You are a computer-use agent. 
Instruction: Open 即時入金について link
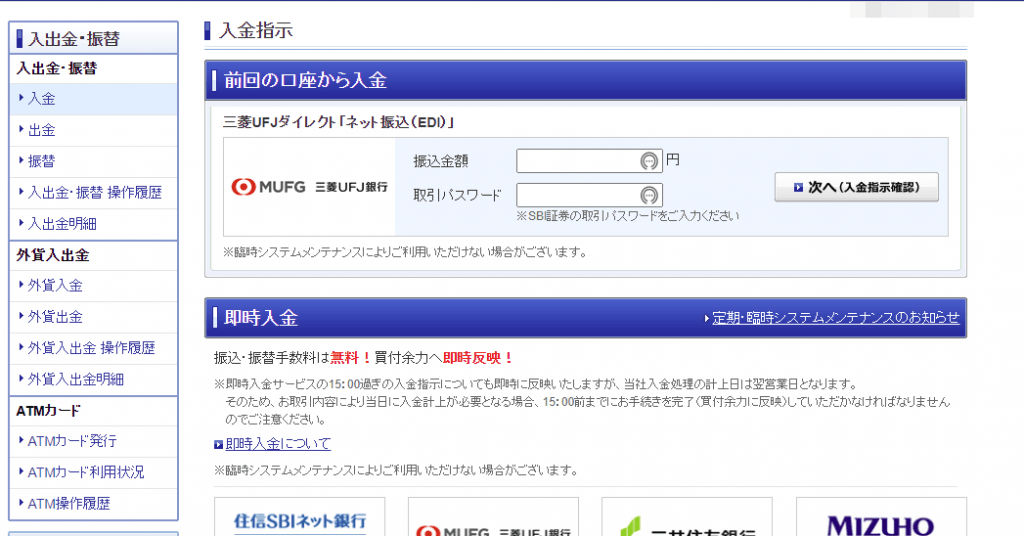tap(278, 444)
